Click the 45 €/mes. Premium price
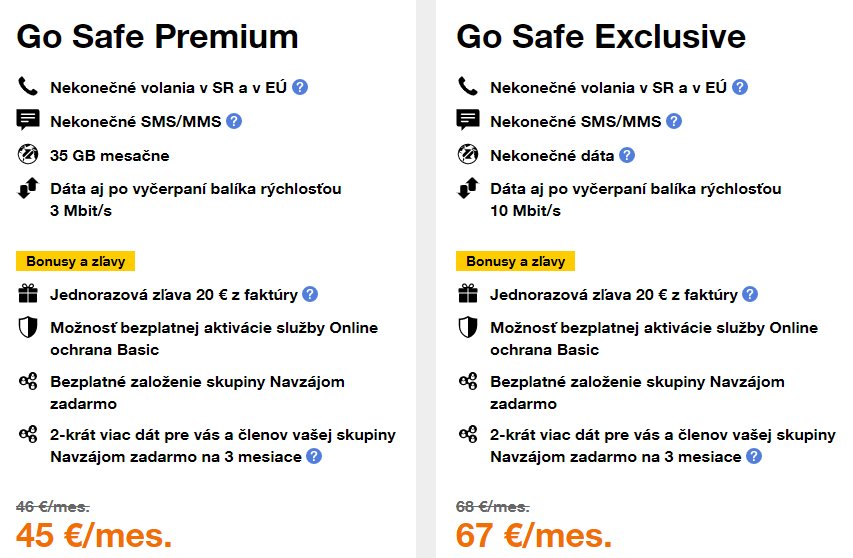This screenshot has height=558, width=853. pos(94,535)
